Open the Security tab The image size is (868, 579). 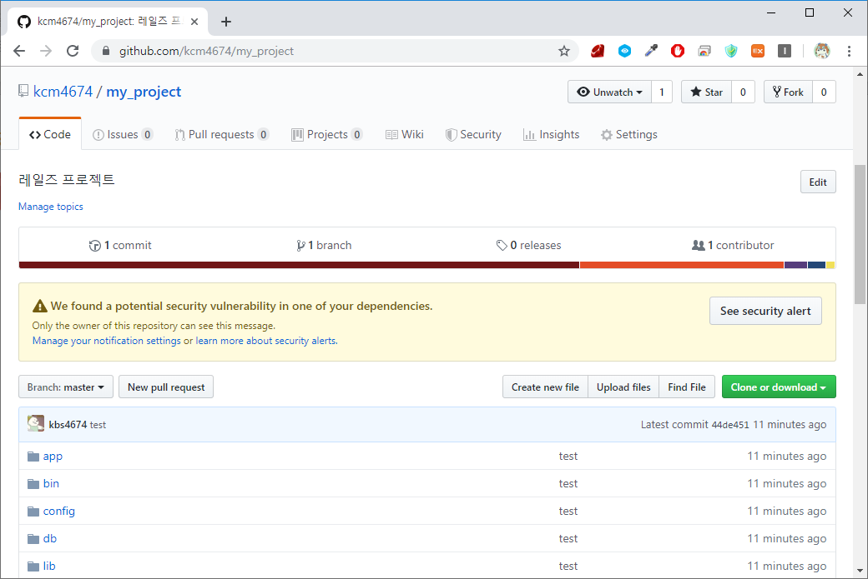click(x=473, y=135)
